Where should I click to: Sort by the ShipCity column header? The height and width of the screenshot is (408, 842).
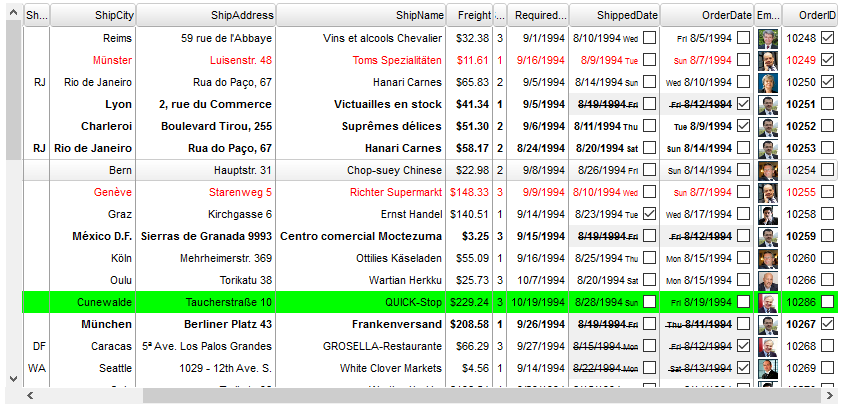coord(93,15)
